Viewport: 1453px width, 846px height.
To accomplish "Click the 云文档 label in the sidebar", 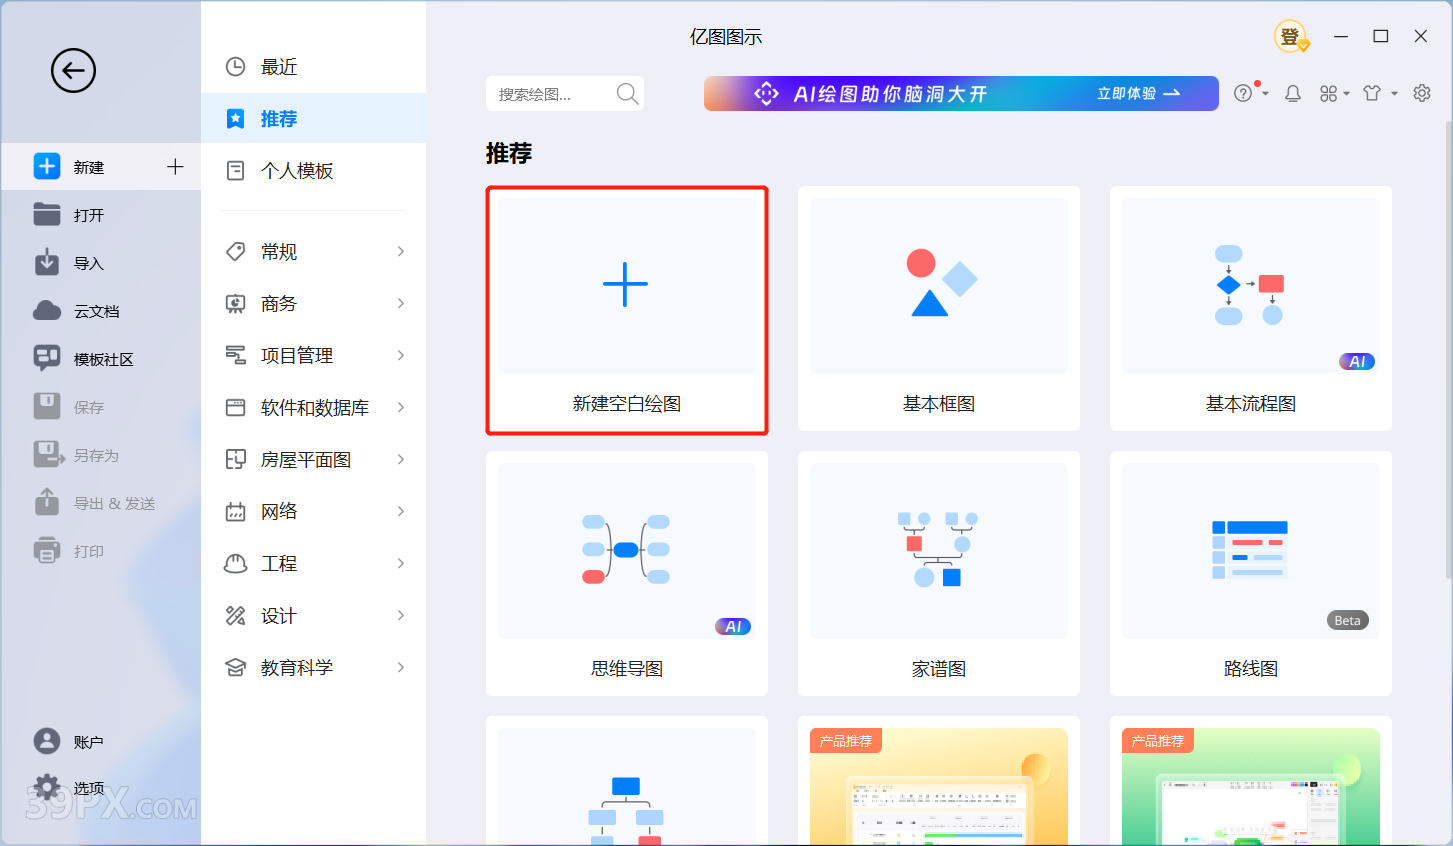I will [x=97, y=311].
